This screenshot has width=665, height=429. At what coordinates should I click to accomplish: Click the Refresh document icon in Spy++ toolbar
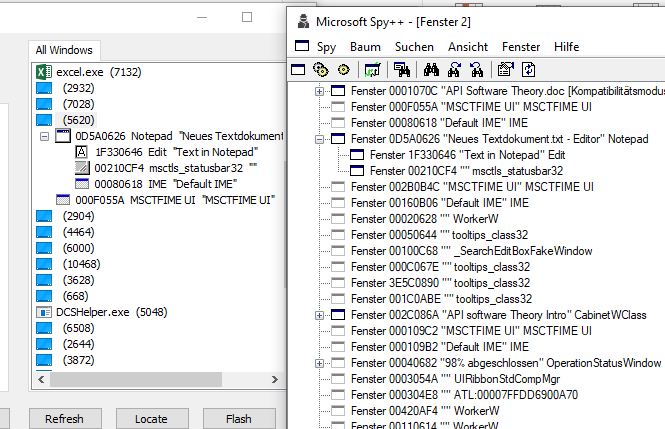pos(528,70)
